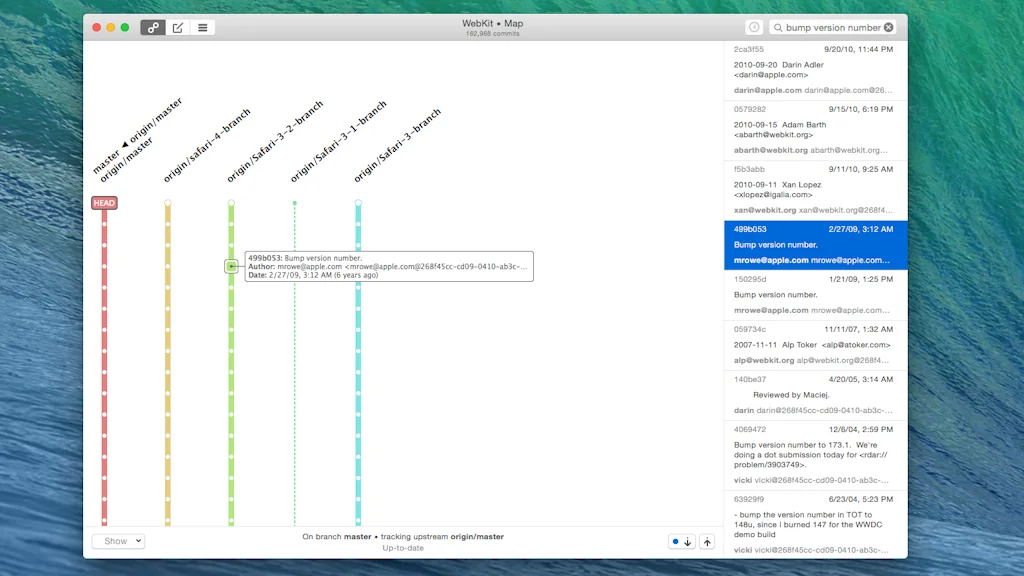1024x576 pixels.
Task: Click the 499b053 commit tooltip
Action: point(388,266)
